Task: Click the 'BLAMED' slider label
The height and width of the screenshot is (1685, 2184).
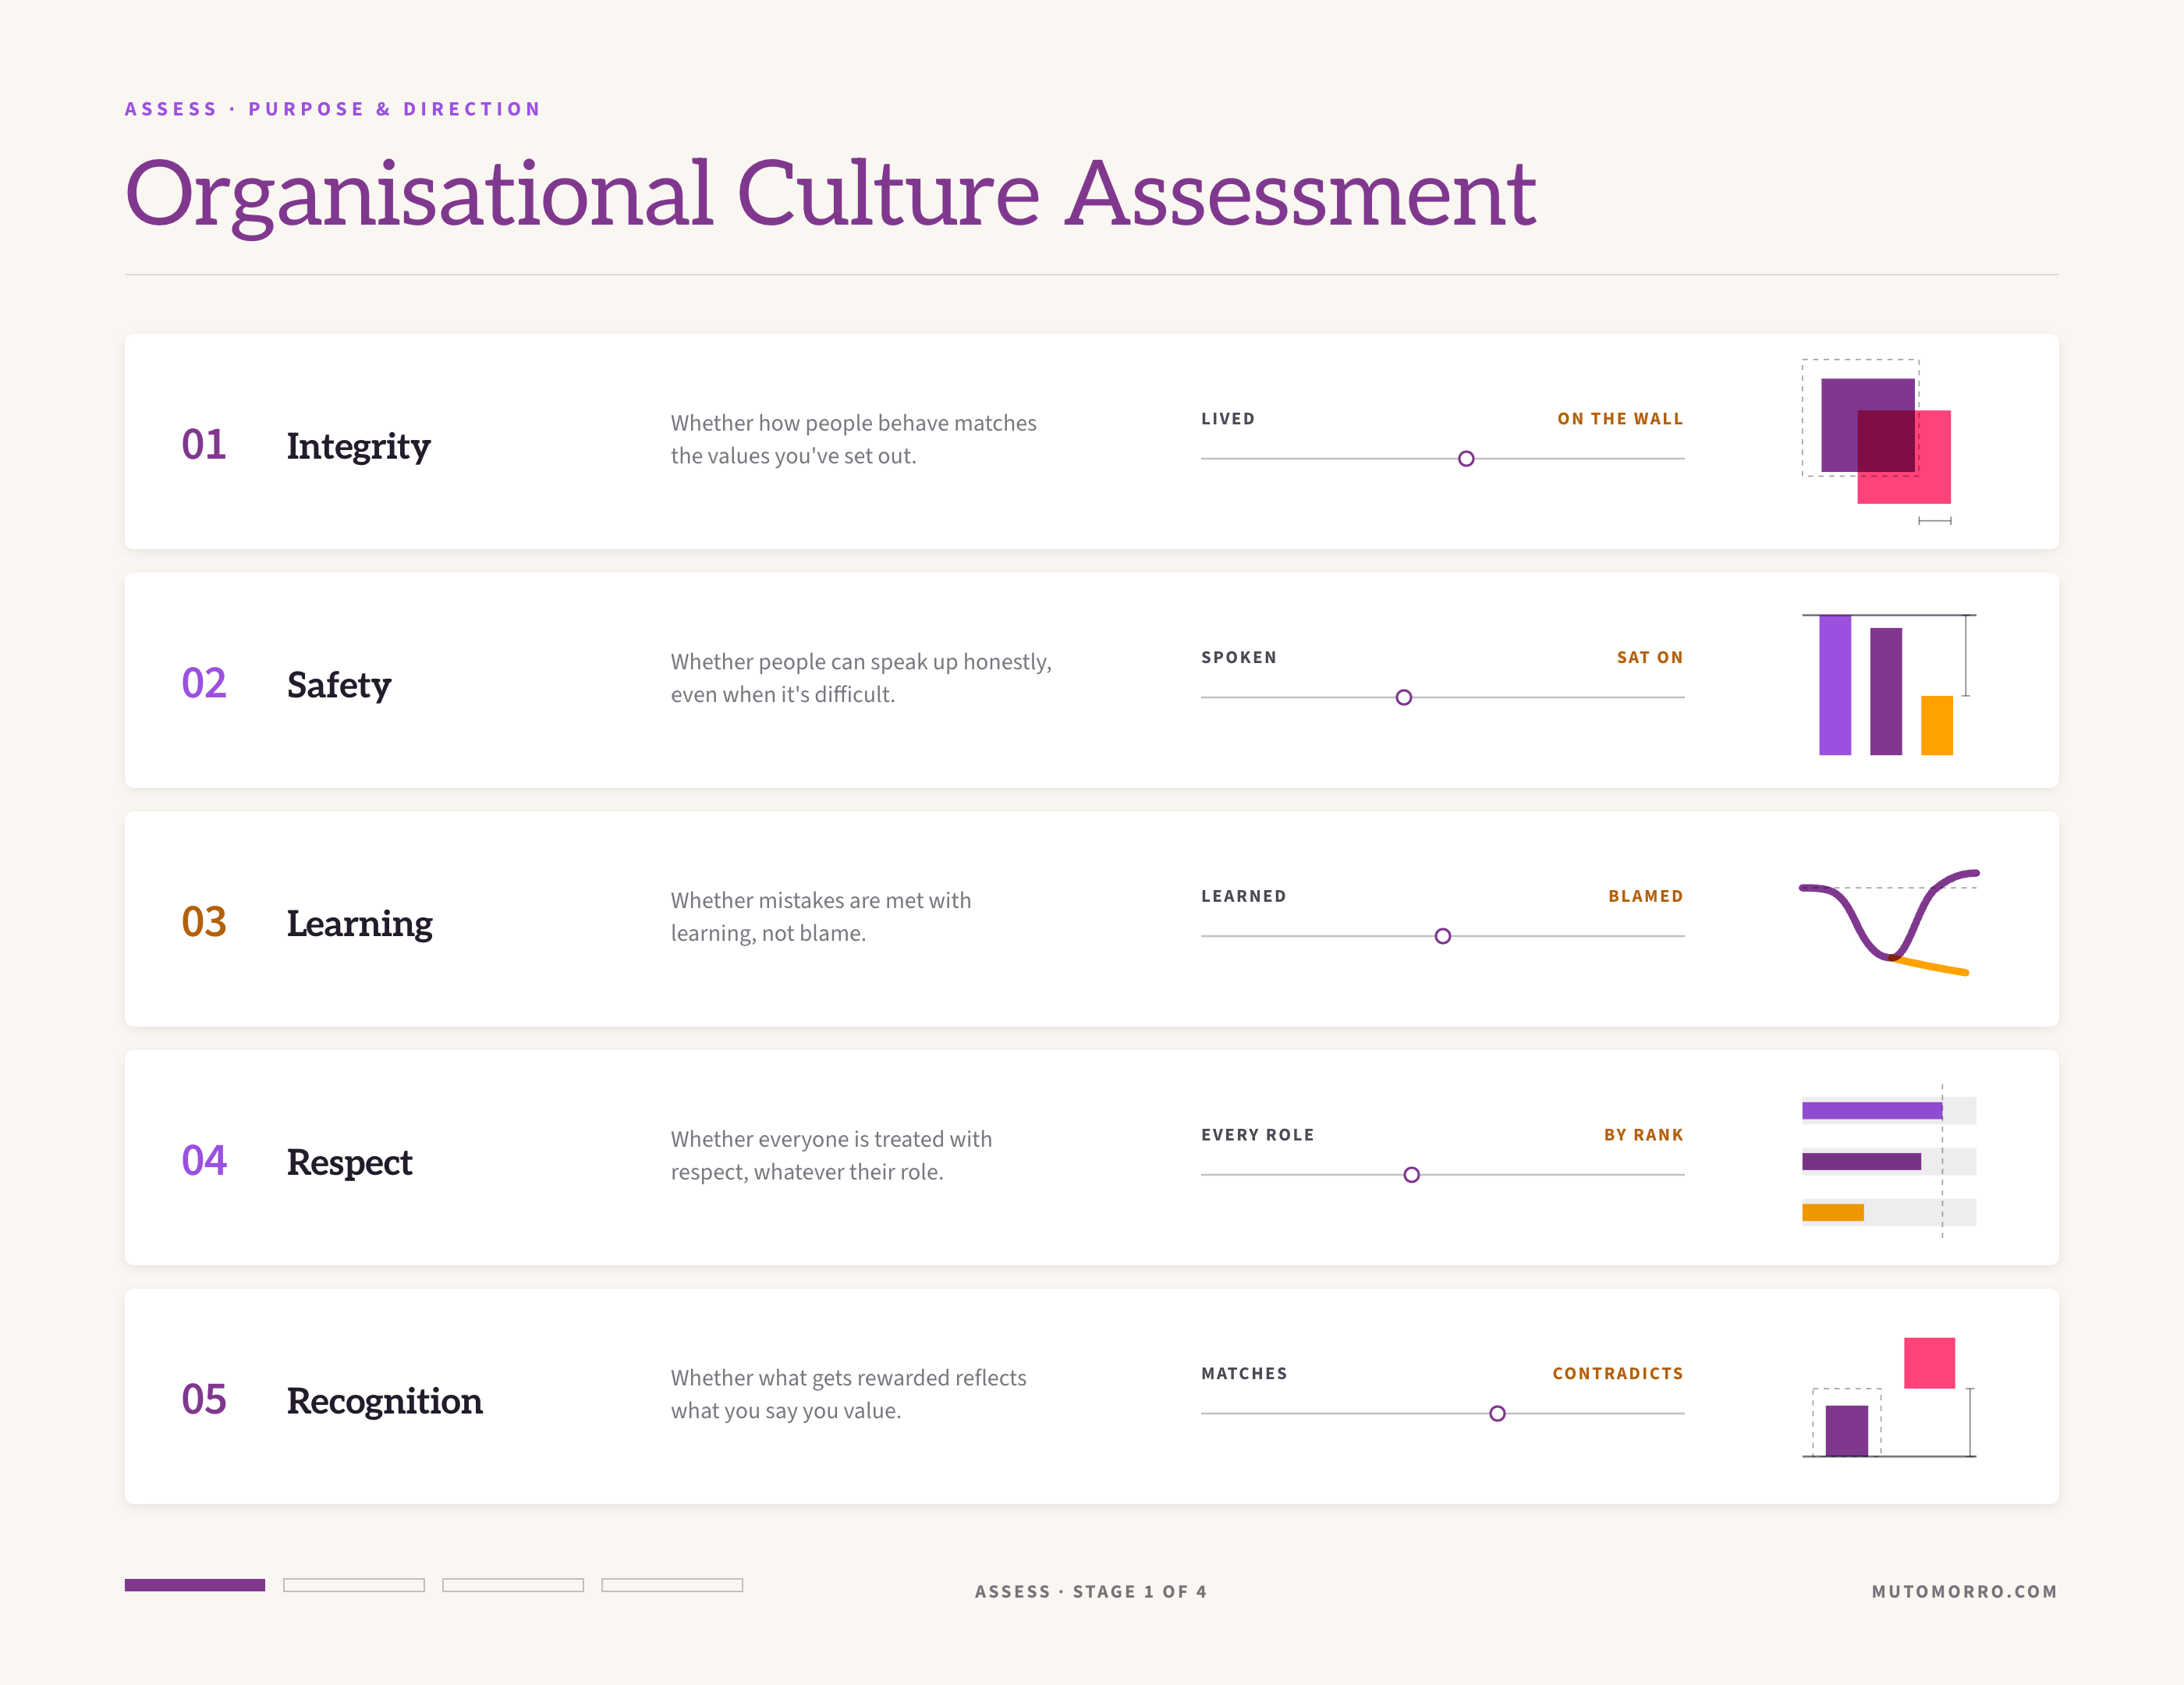Action: pyautogui.click(x=1646, y=896)
